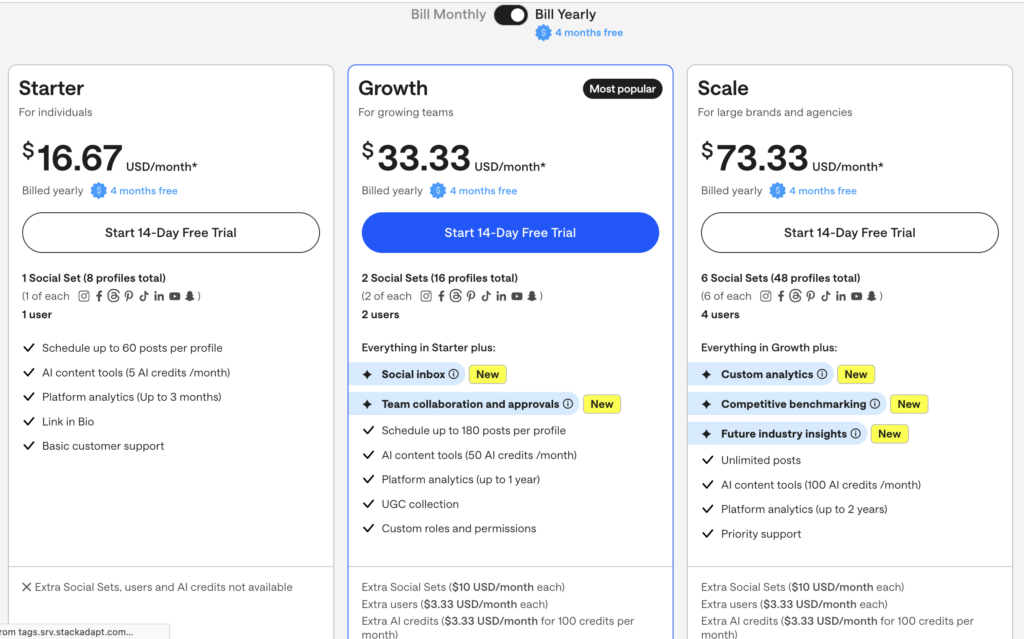Click the Facebook icon in Scale plan
This screenshot has width=1024, height=639.
click(x=780, y=296)
